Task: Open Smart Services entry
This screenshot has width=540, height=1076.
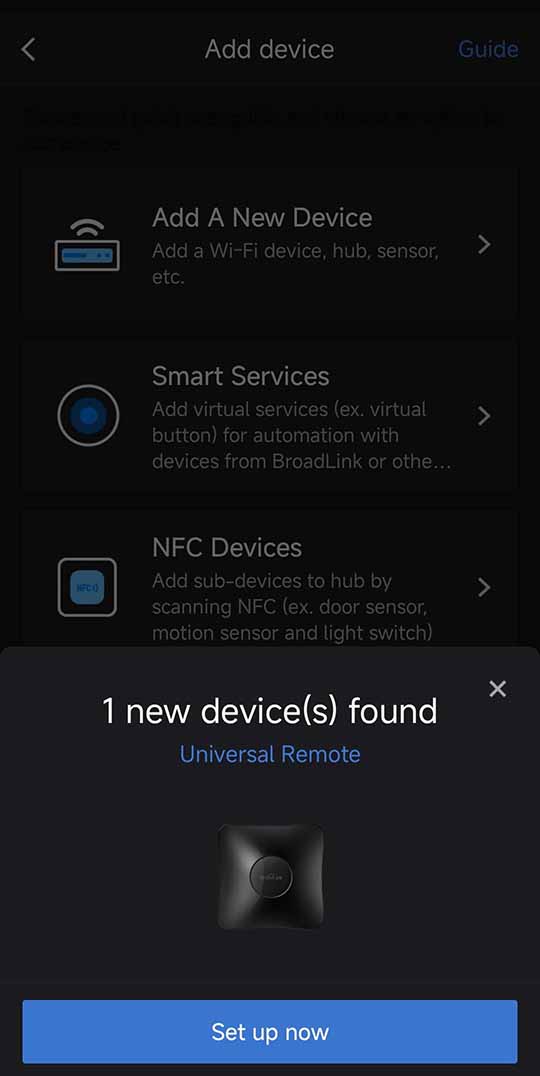Action: tap(270, 416)
